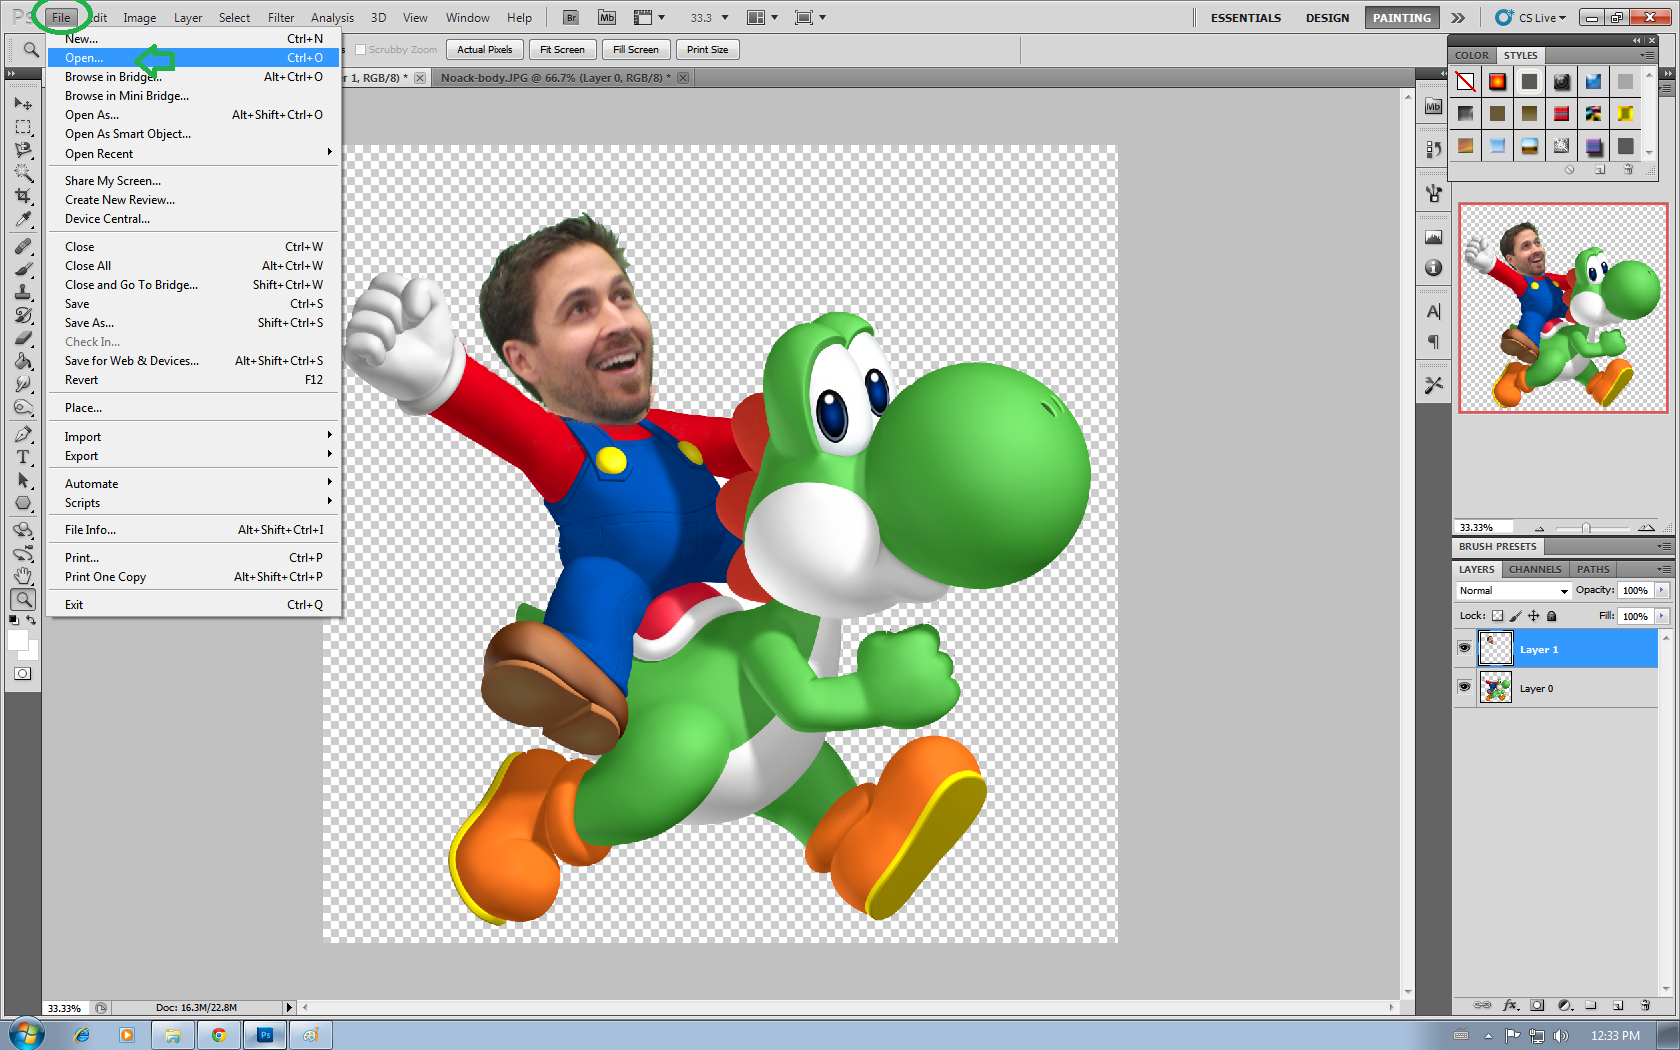This screenshot has width=1680, height=1050.
Task: Reset default foreground and background colors
Action: click(13, 620)
